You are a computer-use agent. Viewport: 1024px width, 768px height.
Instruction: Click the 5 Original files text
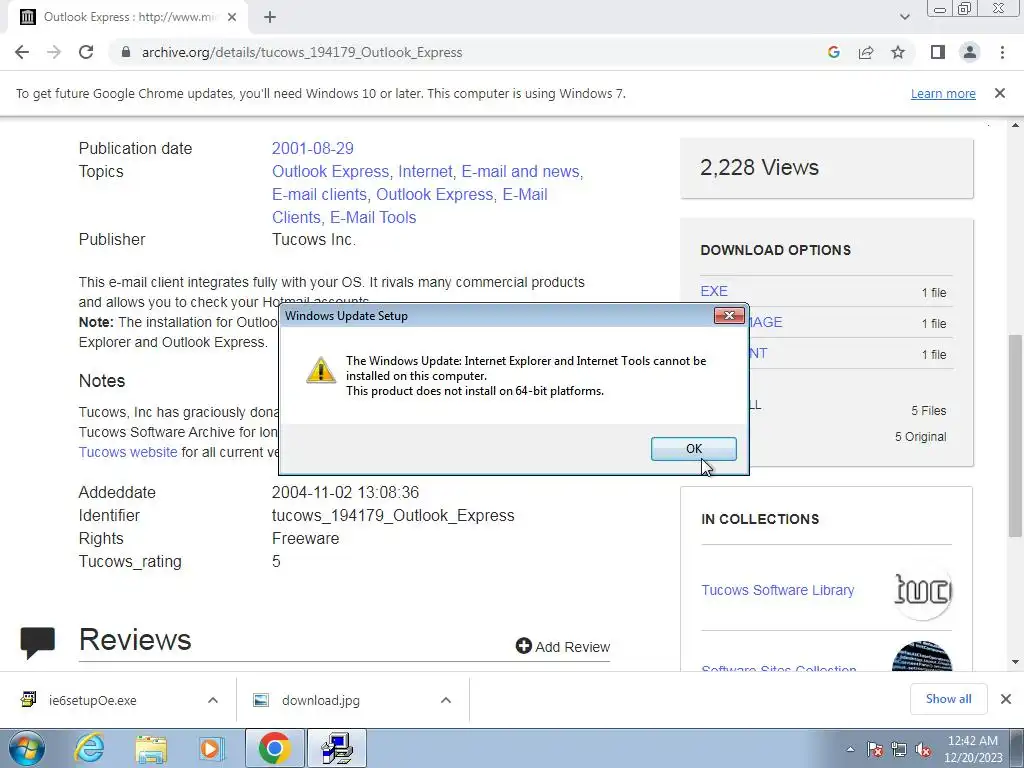(920, 437)
